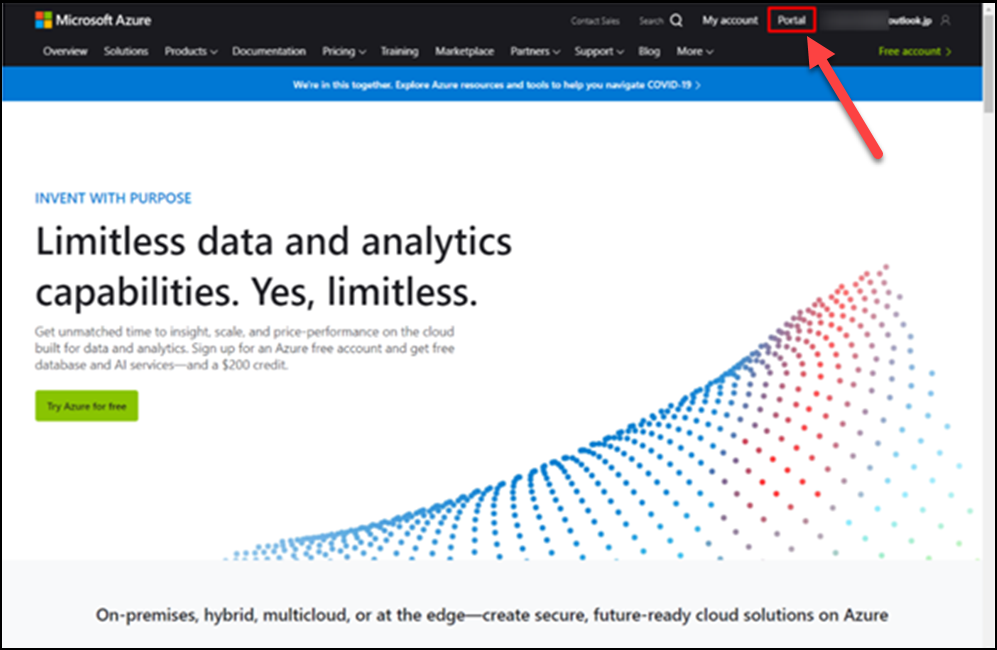Open the Blog menu item
Viewport: 997px width, 650px height.
649,52
